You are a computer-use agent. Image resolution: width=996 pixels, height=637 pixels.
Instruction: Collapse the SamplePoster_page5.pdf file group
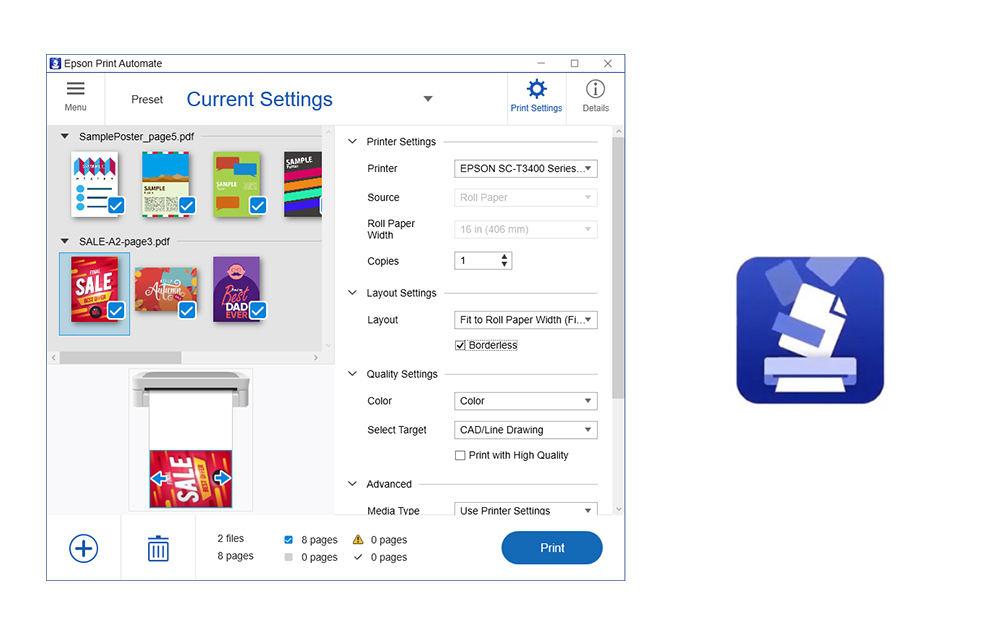point(65,136)
